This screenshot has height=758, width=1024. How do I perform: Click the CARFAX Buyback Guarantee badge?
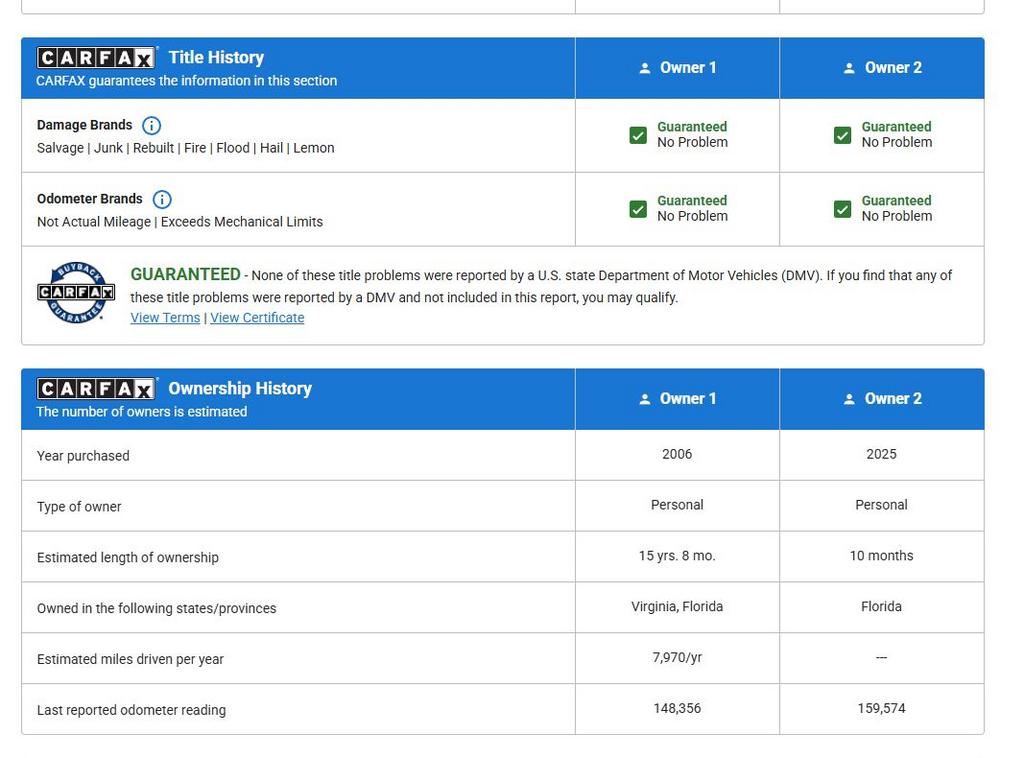(x=76, y=292)
